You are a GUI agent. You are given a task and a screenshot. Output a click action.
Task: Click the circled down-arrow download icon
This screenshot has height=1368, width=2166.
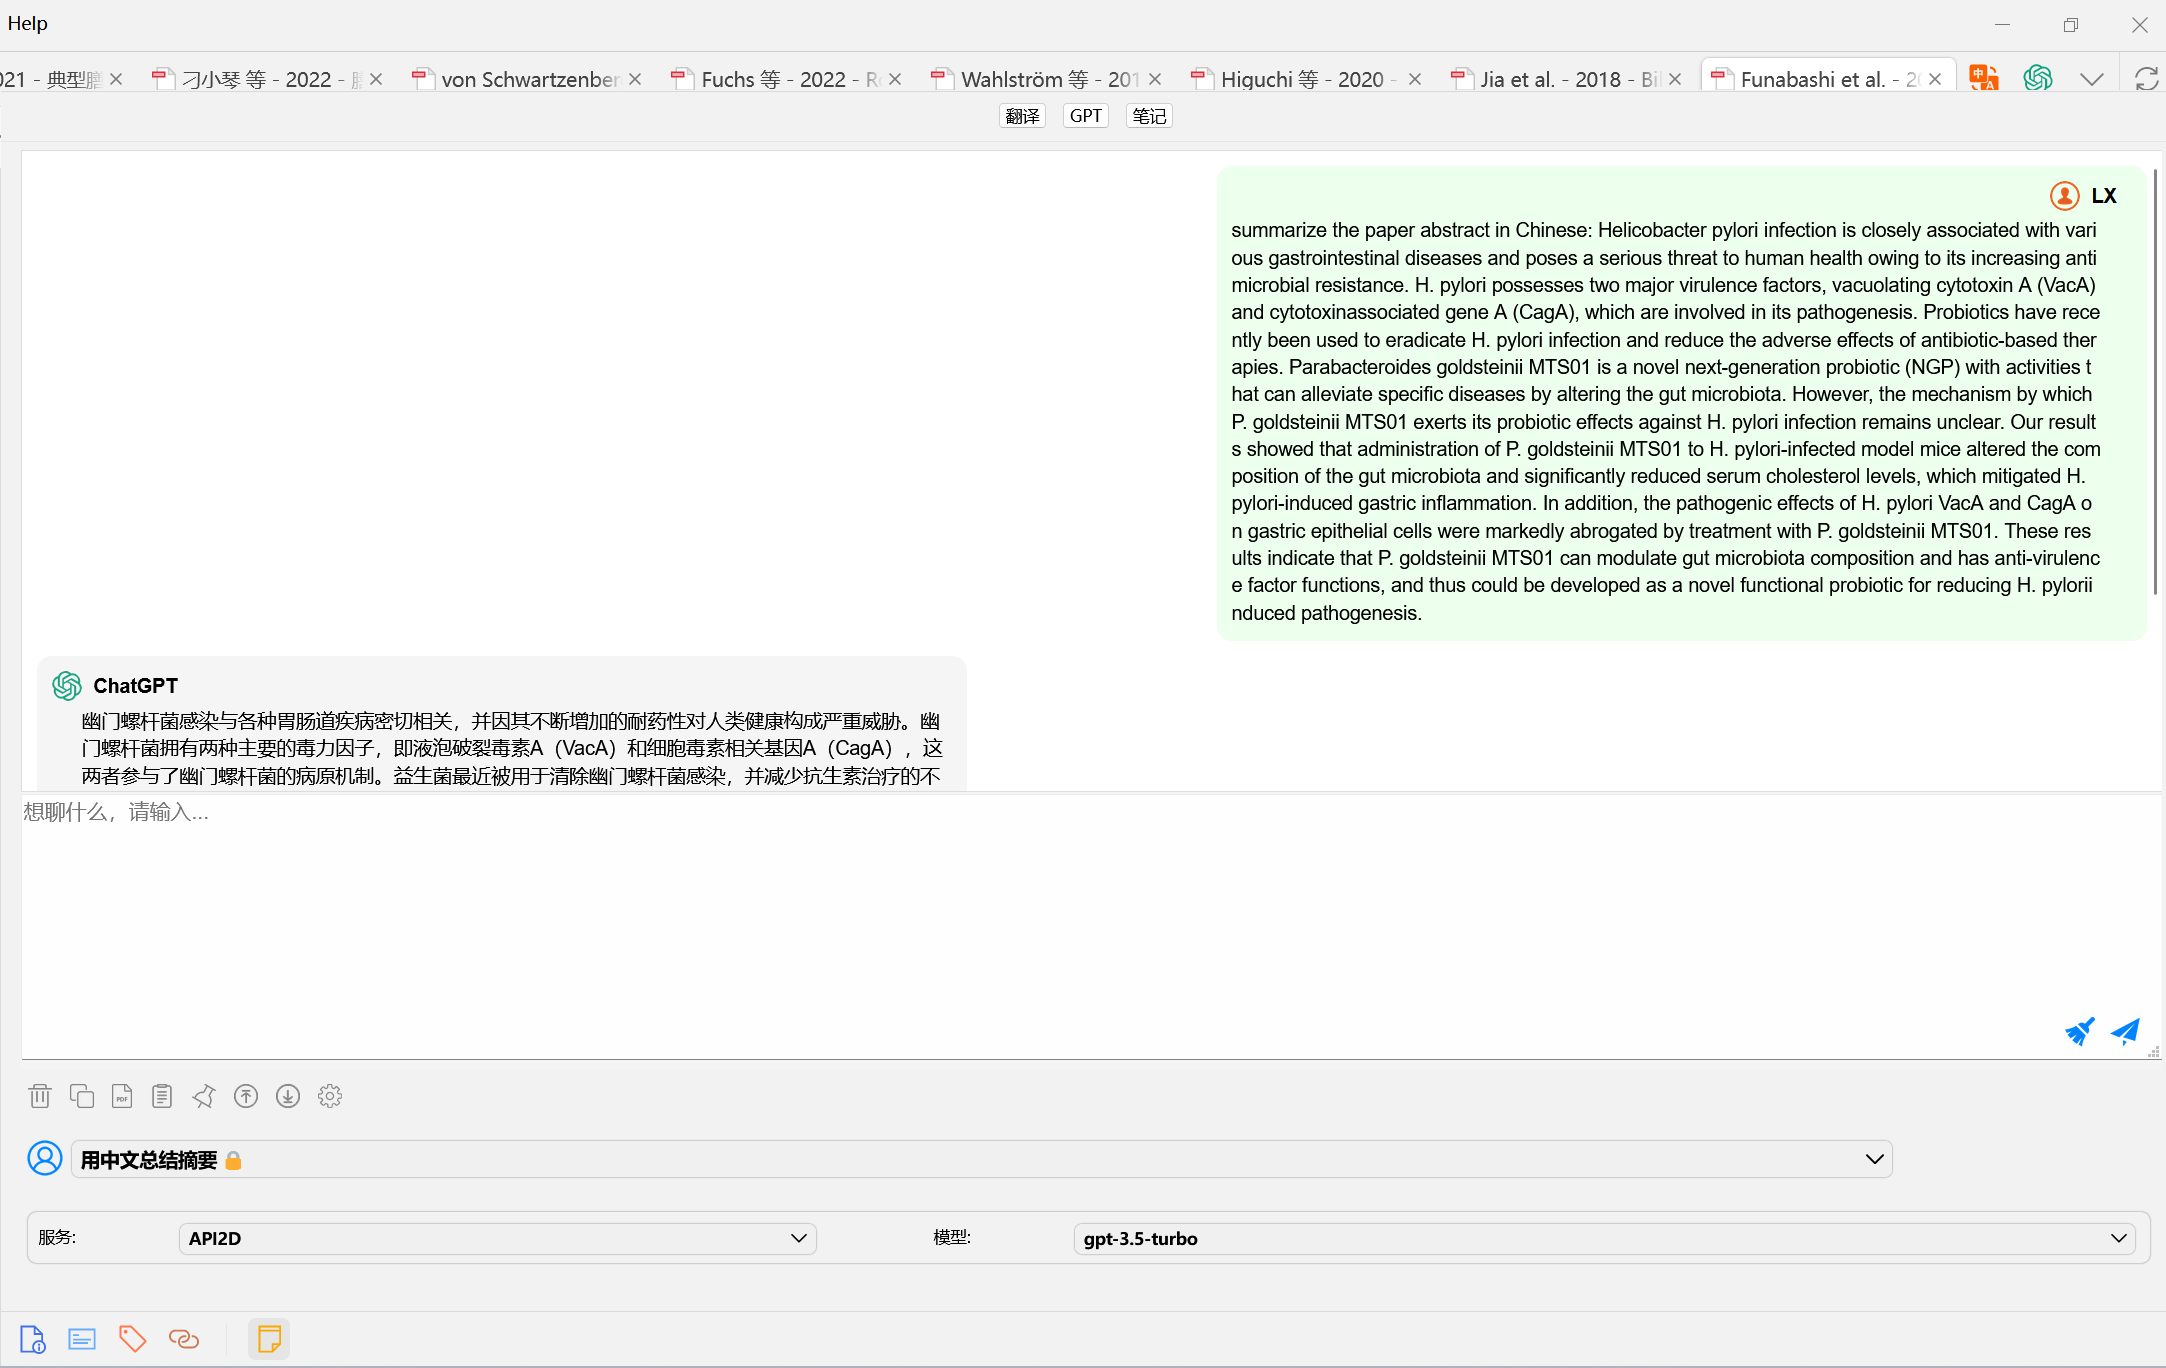click(288, 1096)
